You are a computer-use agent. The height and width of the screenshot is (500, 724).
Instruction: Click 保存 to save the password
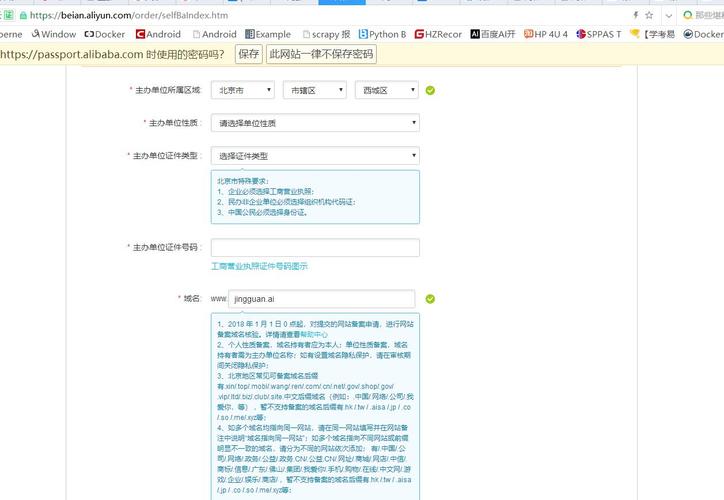click(248, 54)
